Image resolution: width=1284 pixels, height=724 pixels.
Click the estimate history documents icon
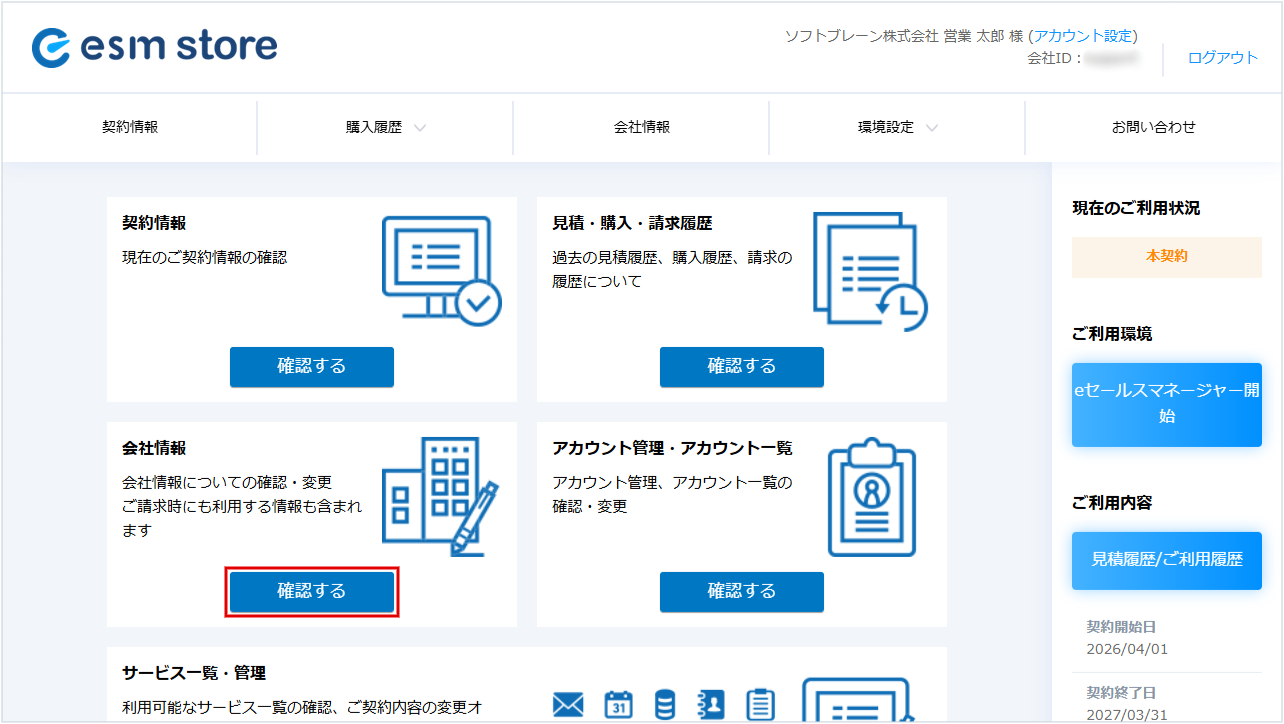(x=868, y=270)
